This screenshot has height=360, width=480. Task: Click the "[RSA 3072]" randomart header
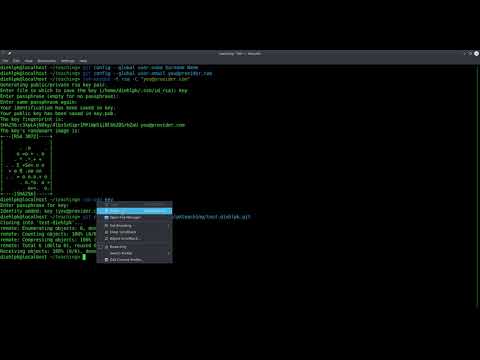(x=25, y=136)
